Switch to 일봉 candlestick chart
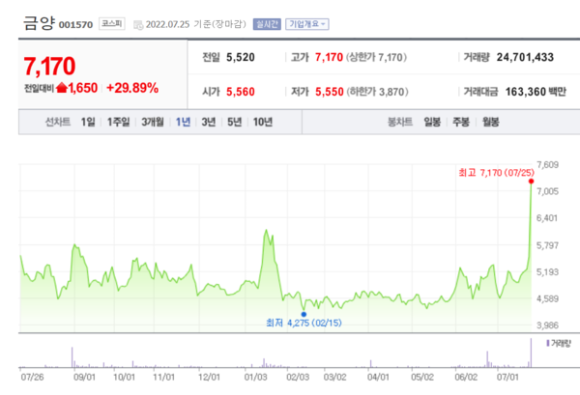 click(x=432, y=122)
